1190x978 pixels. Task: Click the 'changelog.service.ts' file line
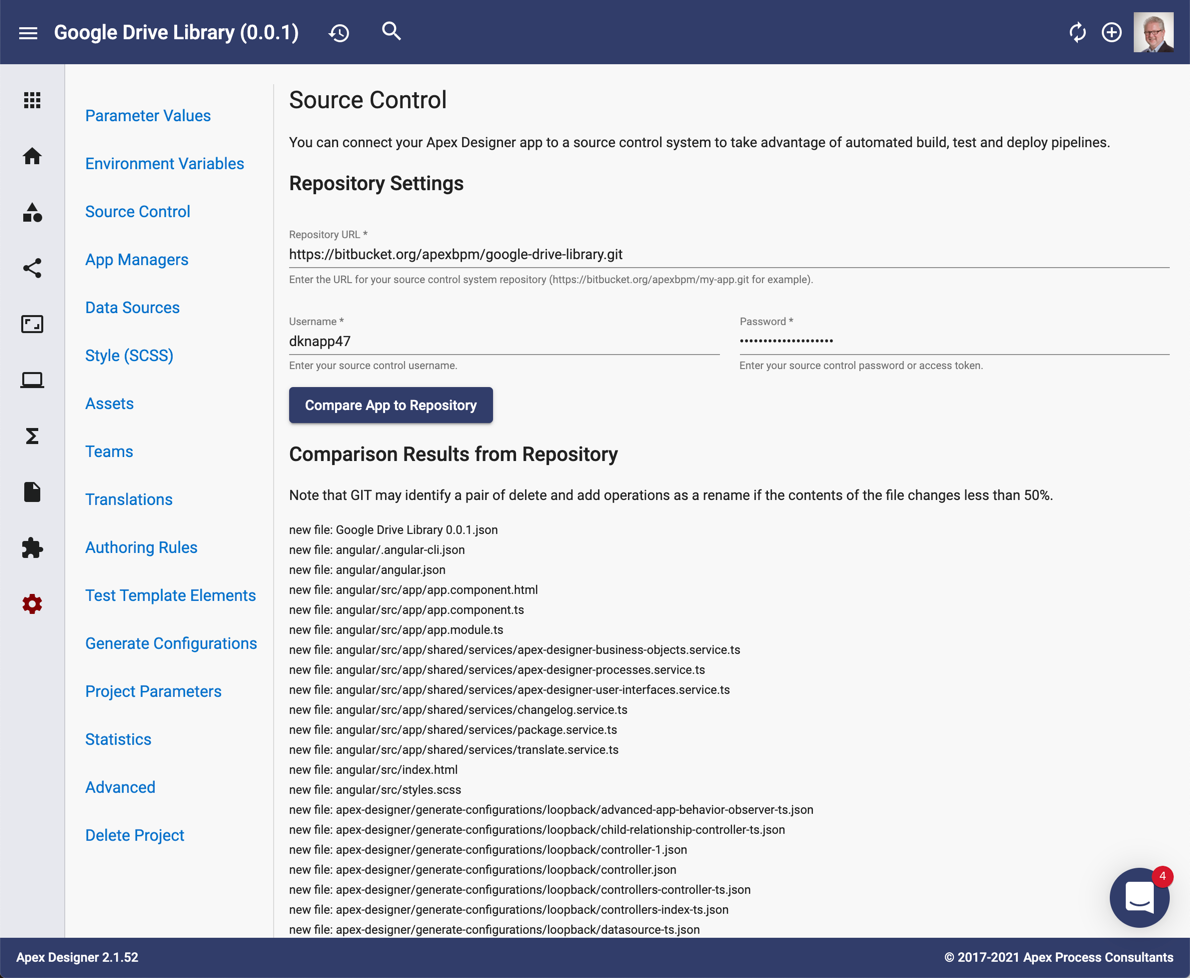click(x=458, y=709)
